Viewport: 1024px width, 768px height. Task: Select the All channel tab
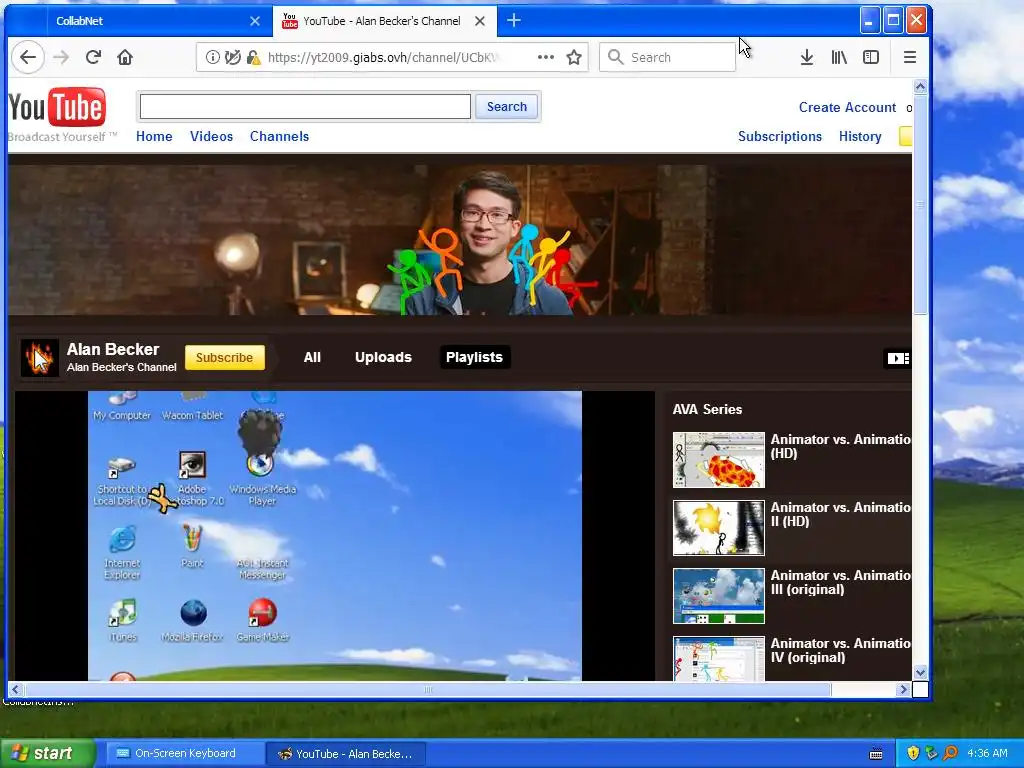tap(312, 357)
